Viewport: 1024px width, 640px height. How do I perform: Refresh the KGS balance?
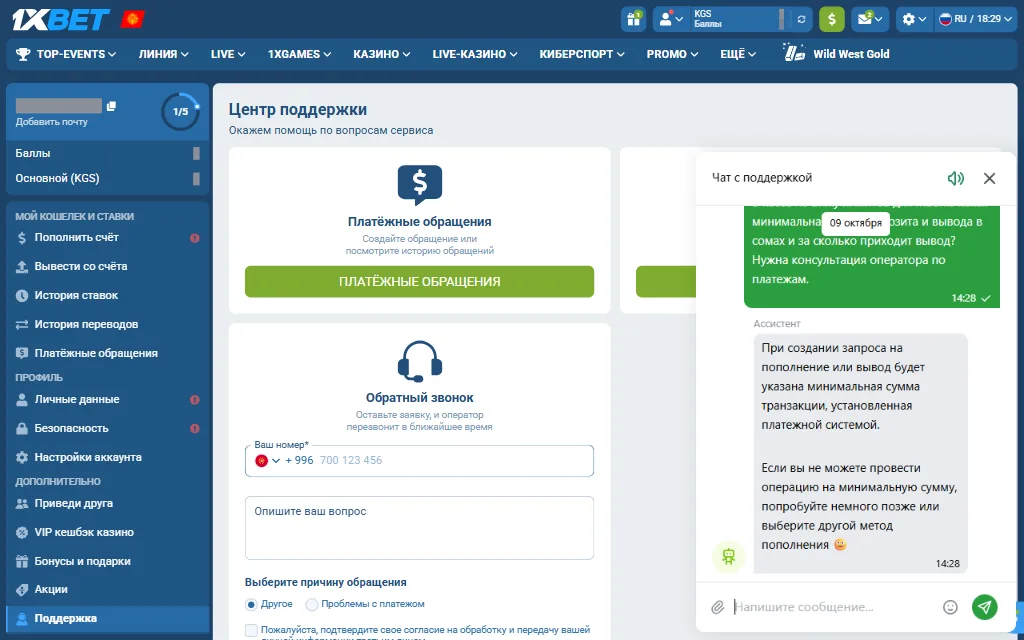point(801,19)
